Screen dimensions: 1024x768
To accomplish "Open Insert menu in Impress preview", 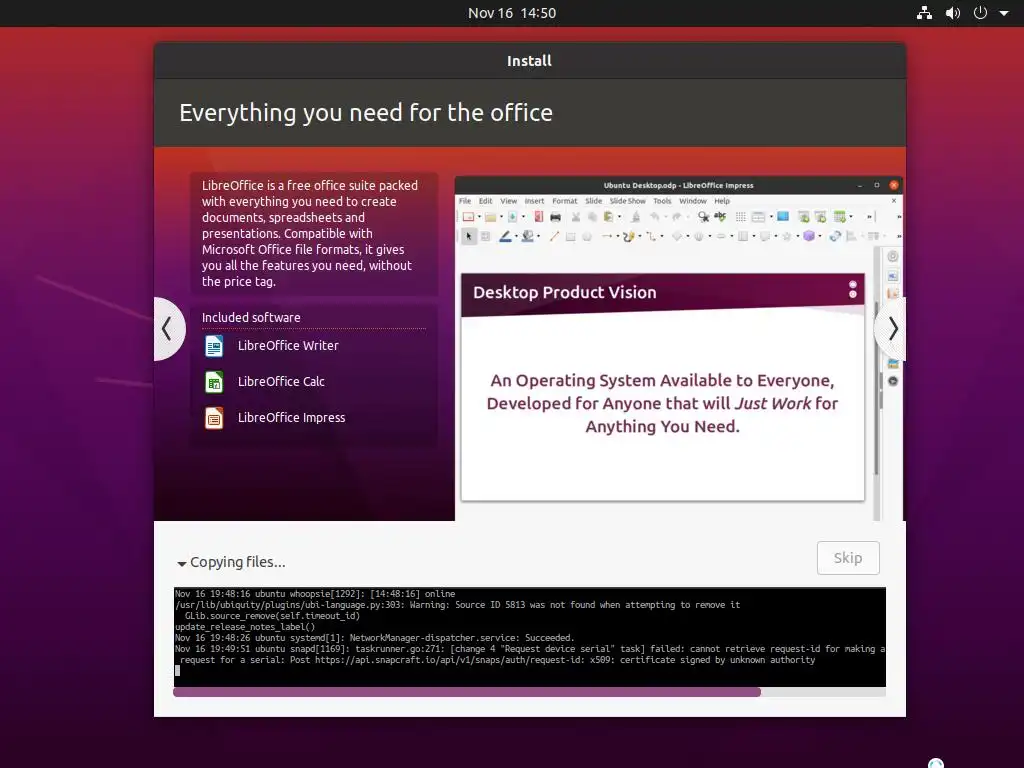I will [x=534, y=201].
